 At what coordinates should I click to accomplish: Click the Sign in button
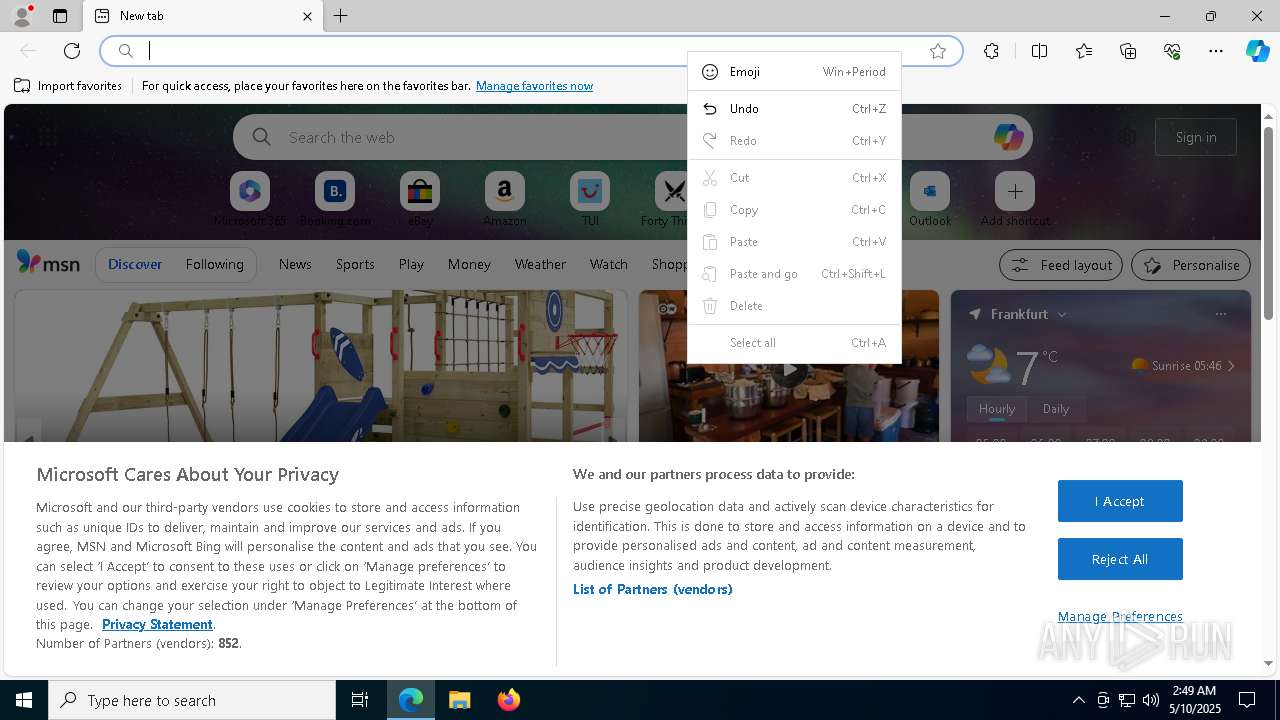[x=1196, y=137]
